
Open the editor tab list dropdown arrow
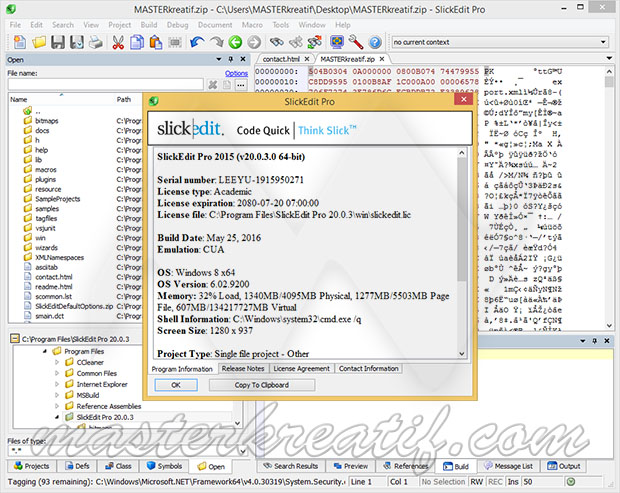click(609, 59)
